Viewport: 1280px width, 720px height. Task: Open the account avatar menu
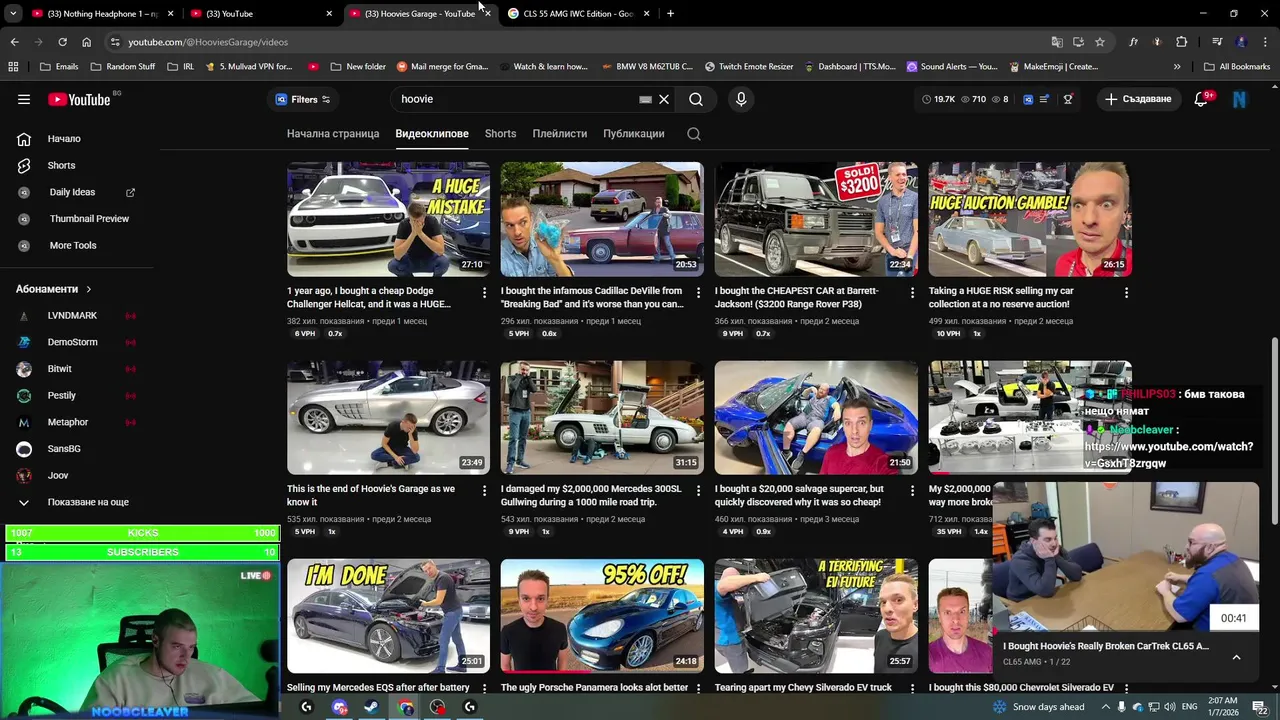pos(1240,99)
